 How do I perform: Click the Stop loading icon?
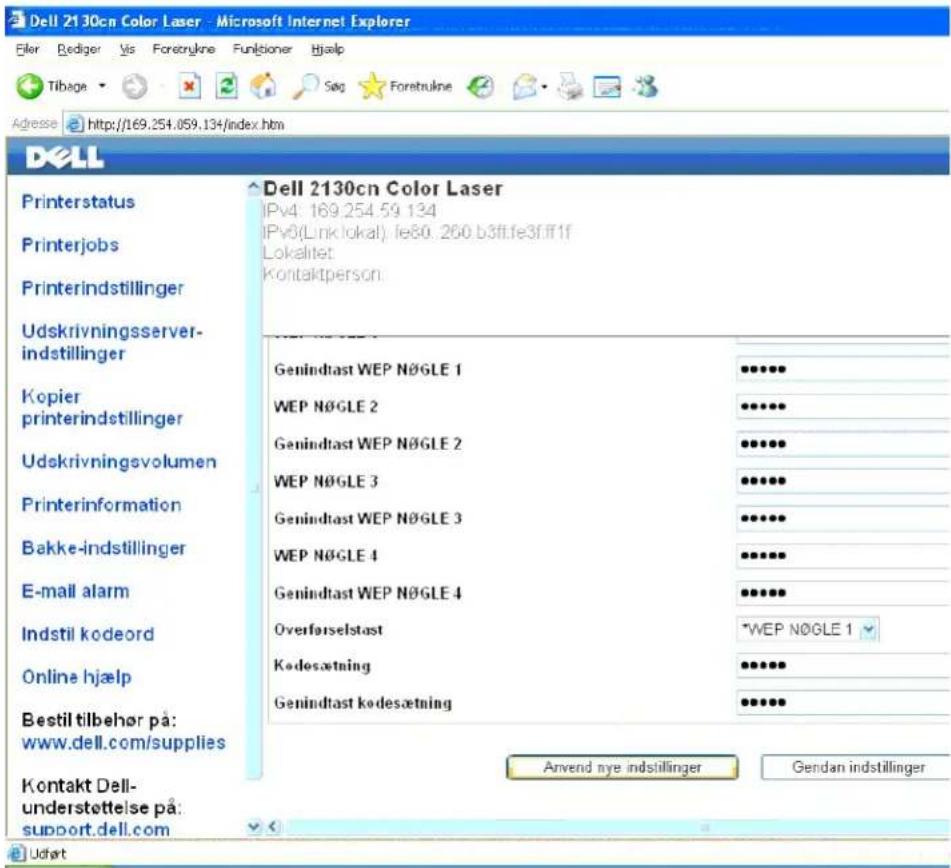pyautogui.click(x=189, y=87)
